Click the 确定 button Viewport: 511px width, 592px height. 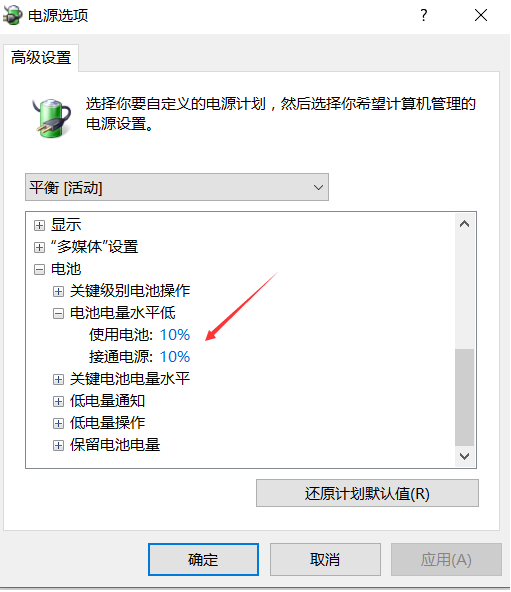coord(203,560)
